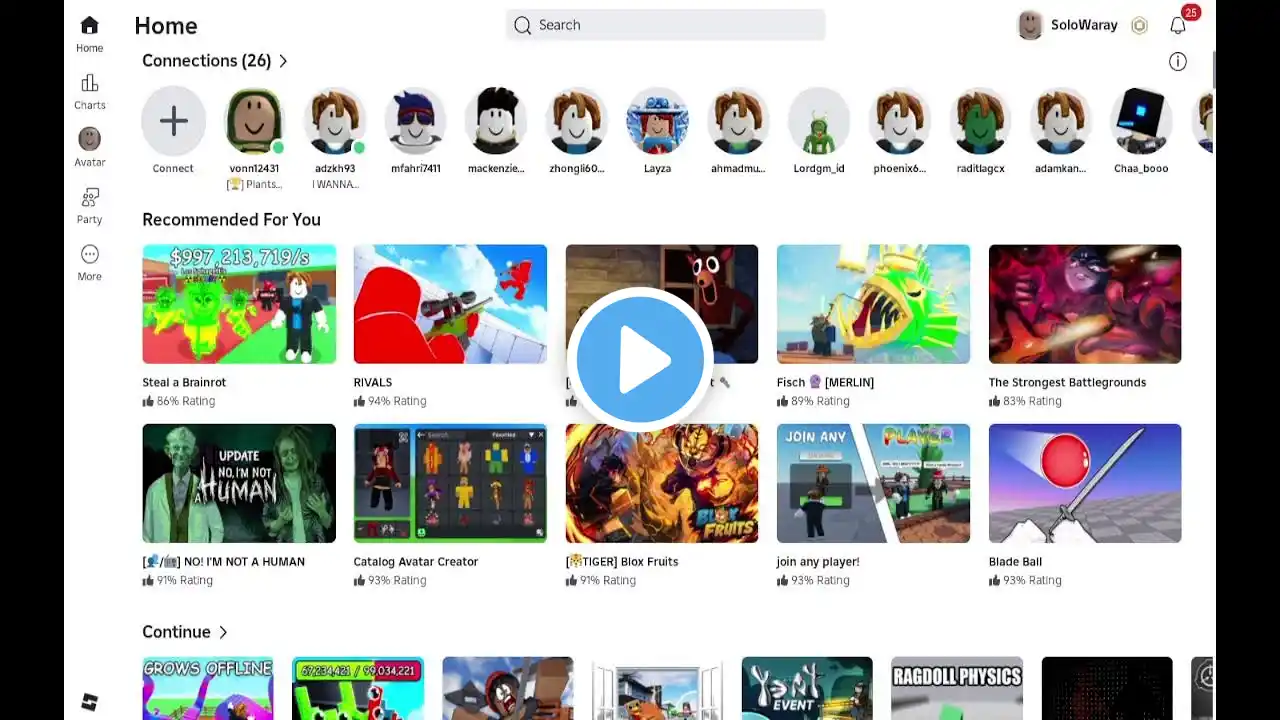Open the RIVALS game thumbnail

[x=450, y=304]
